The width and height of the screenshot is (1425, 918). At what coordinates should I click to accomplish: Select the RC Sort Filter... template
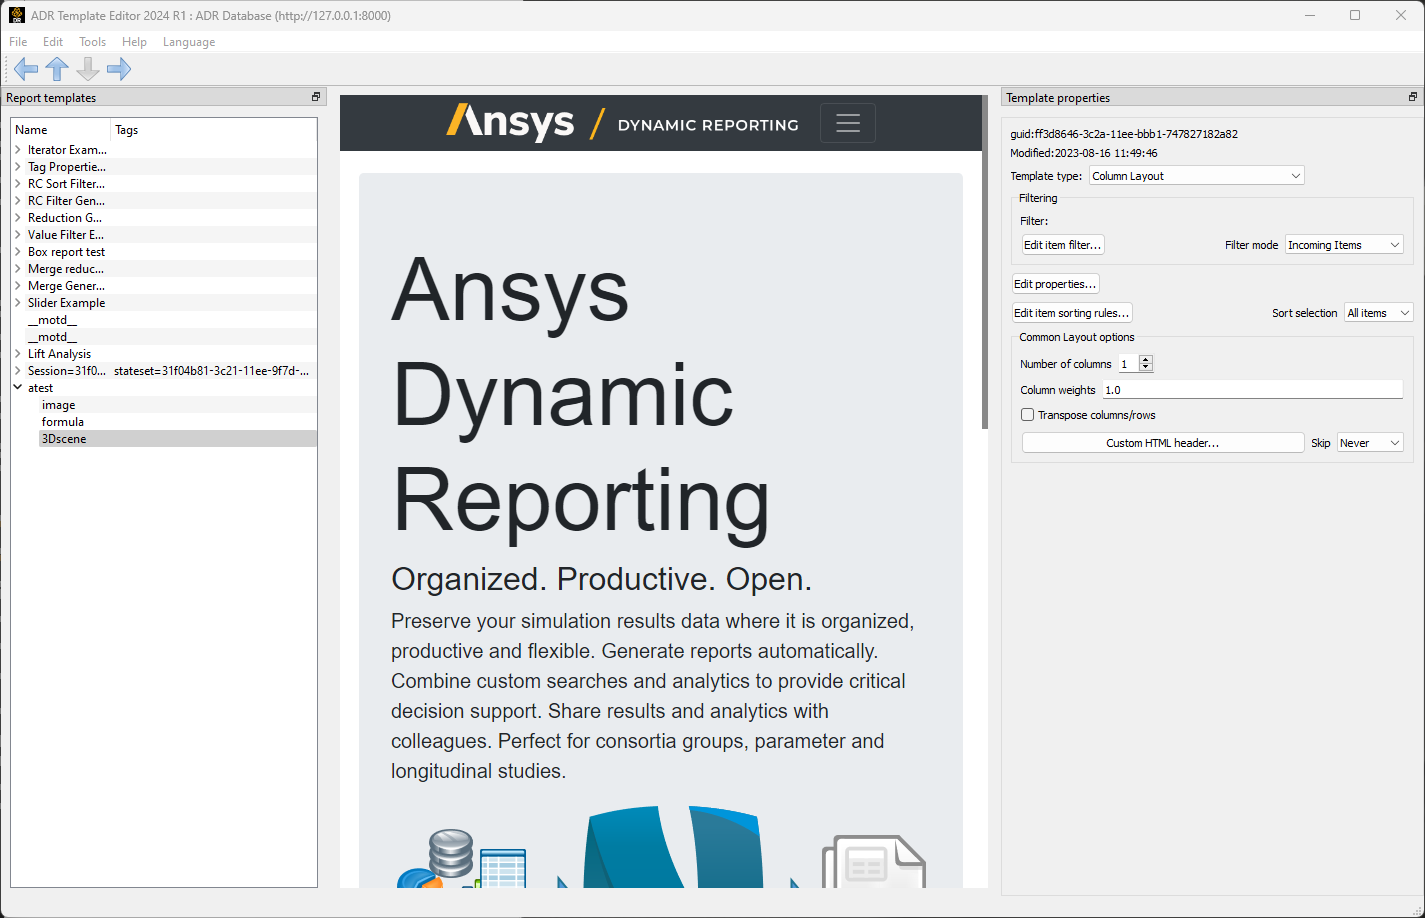pyautogui.click(x=66, y=184)
